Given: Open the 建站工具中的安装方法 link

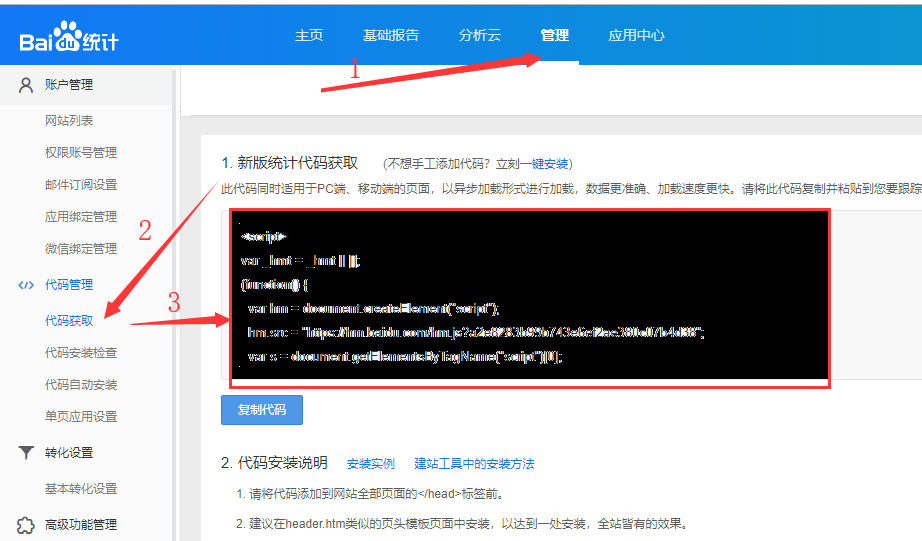Looking at the screenshot, I should (x=474, y=464).
